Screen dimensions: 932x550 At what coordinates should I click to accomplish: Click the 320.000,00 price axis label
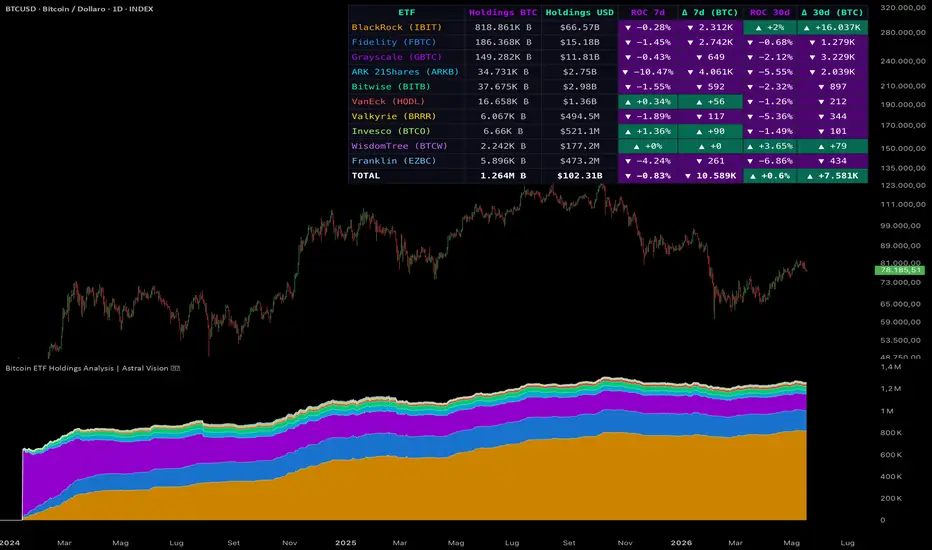click(903, 8)
